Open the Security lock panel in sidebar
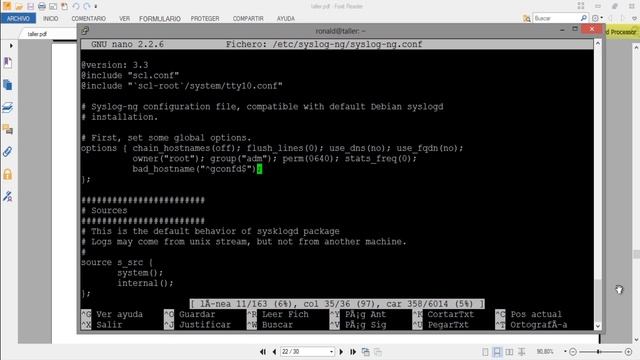The image size is (640, 360). tap(8, 174)
